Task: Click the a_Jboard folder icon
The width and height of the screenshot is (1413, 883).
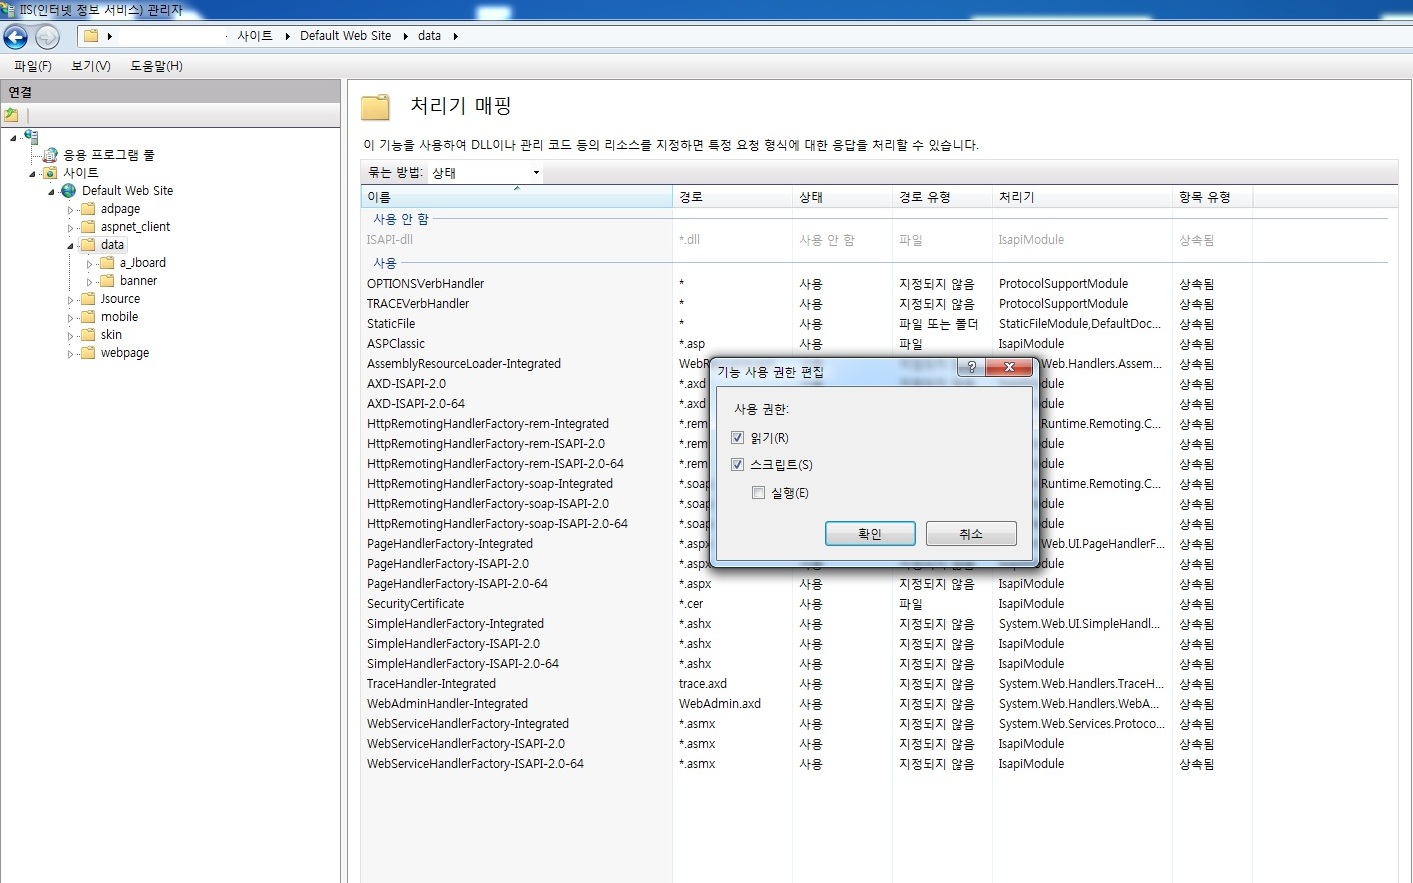Action: (x=107, y=263)
